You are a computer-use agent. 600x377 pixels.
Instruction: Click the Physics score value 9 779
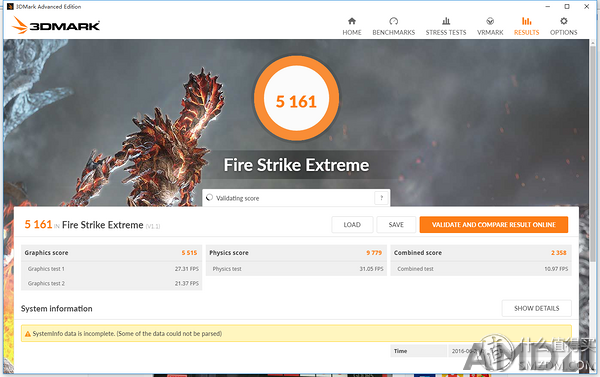coord(374,253)
